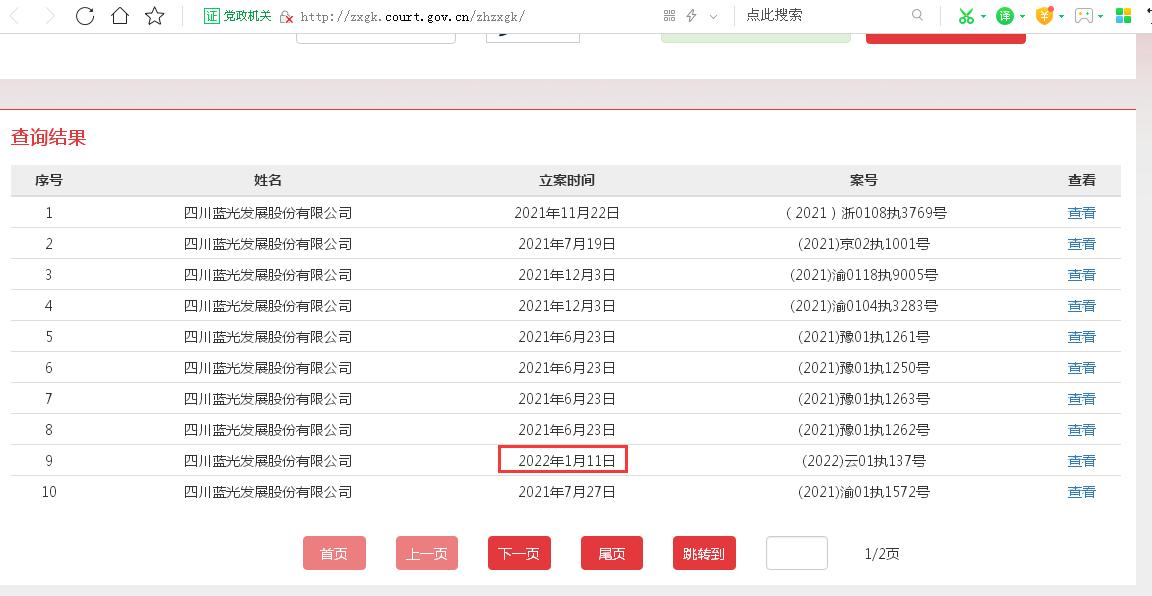The image size is (1152, 596).
Task: Click the gamepad games icon
Action: click(x=1085, y=16)
